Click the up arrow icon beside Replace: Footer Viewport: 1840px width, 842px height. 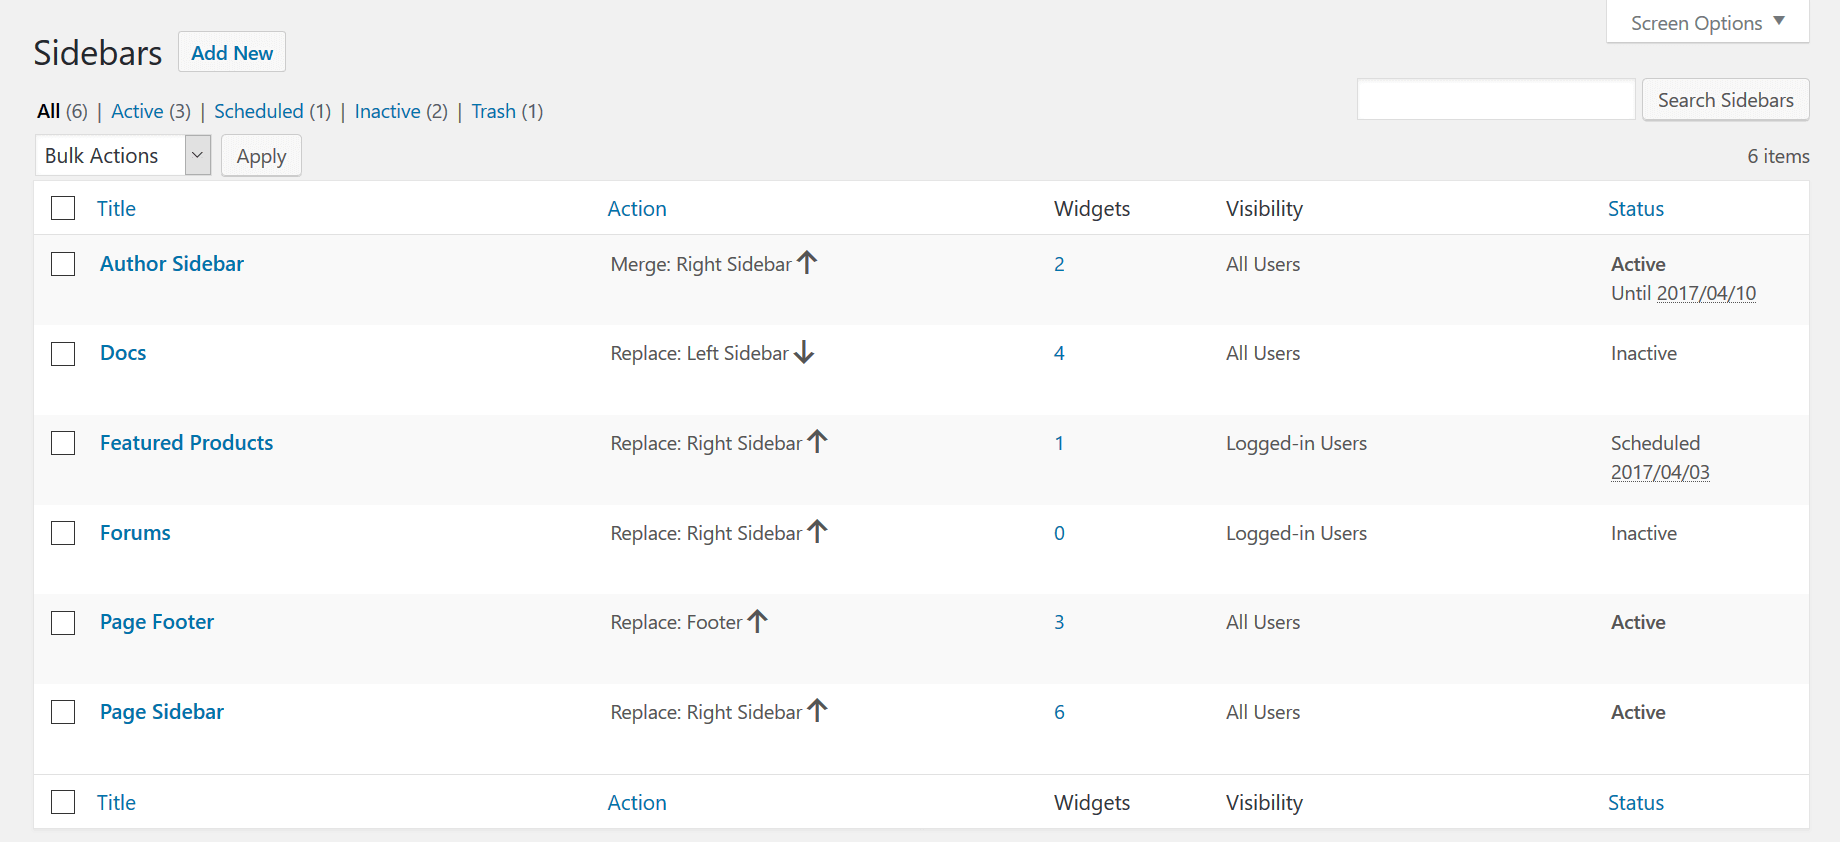[x=757, y=622]
